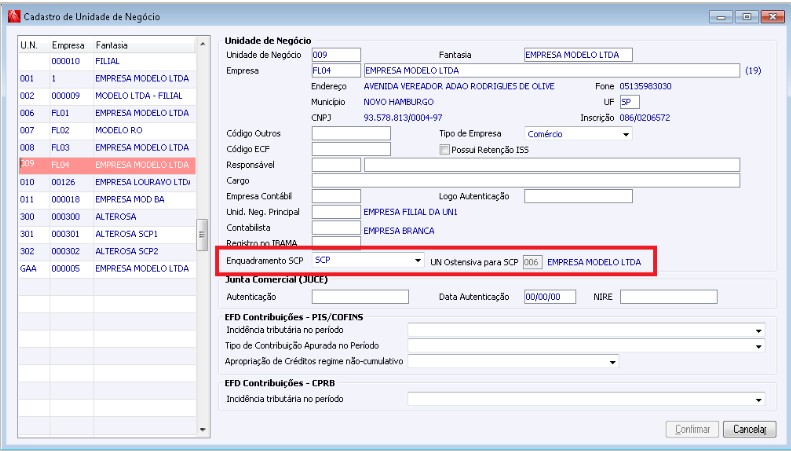
Task: Select list row 007 MODELO RO
Action: point(107,130)
